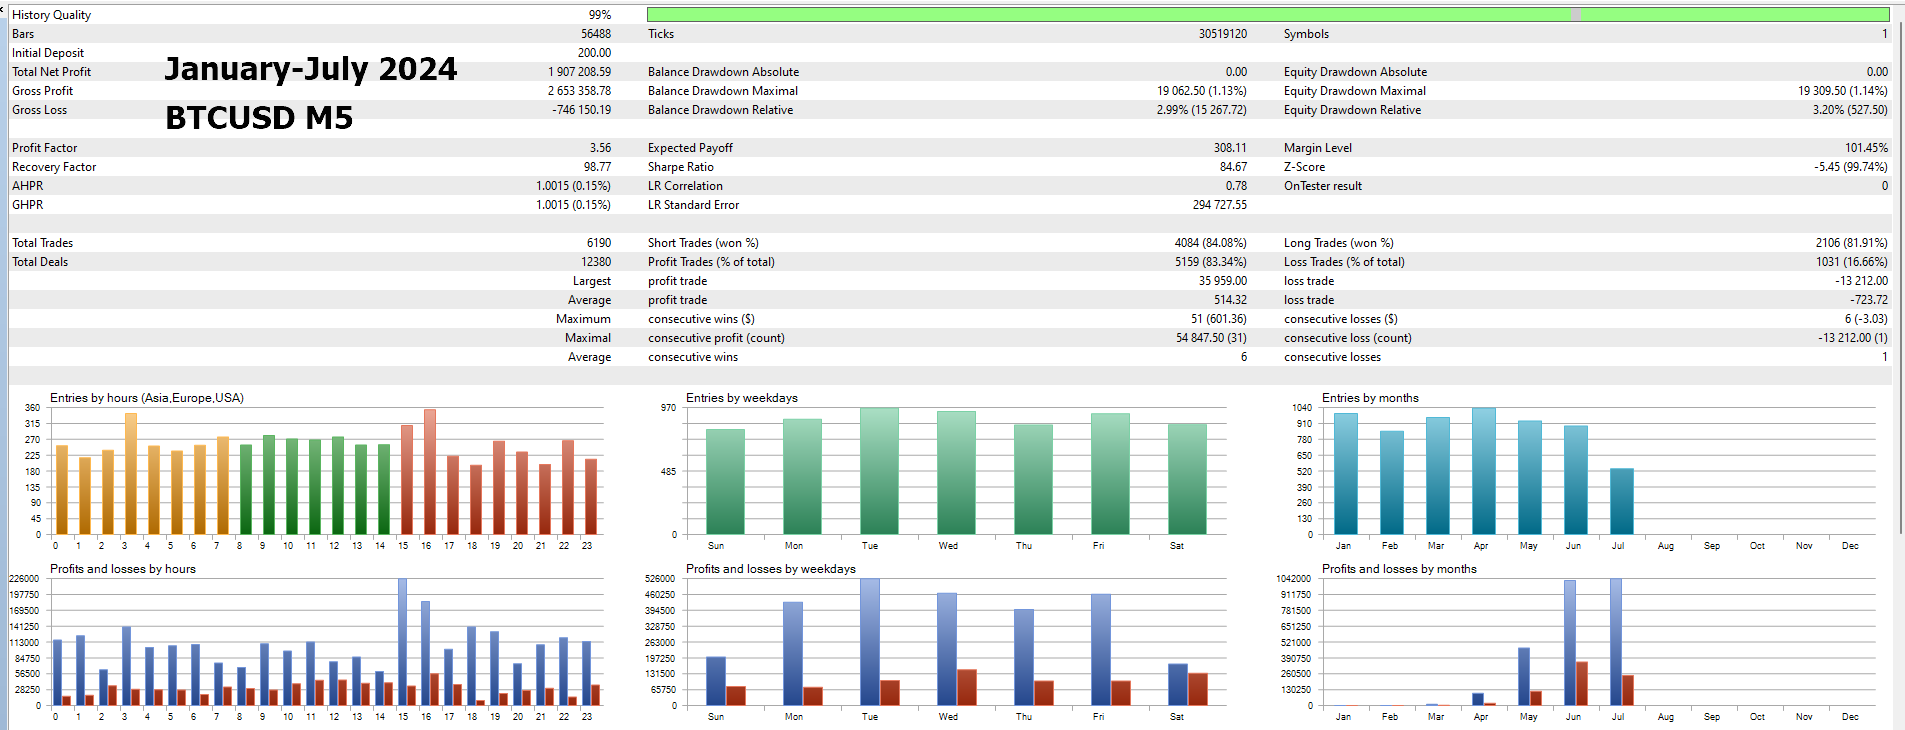Screen dimensions: 1905x730
Task: Select Jun red loss bar in monthly profits chart
Action: (x=1581, y=683)
